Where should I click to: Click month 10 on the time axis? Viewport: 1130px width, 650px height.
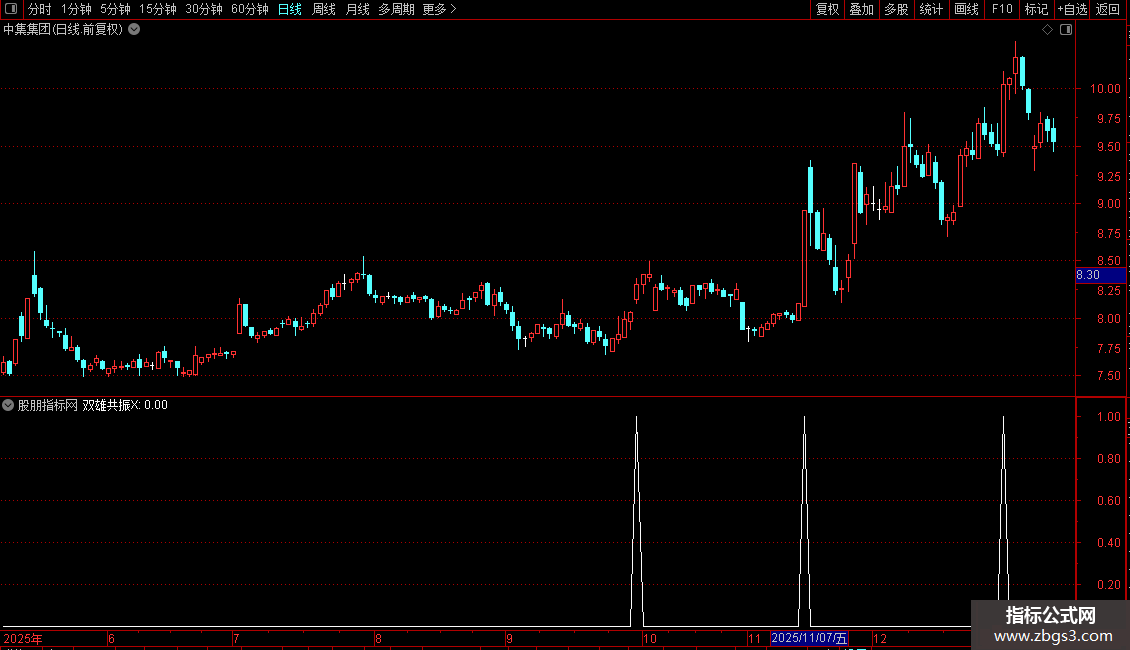pyautogui.click(x=650, y=638)
